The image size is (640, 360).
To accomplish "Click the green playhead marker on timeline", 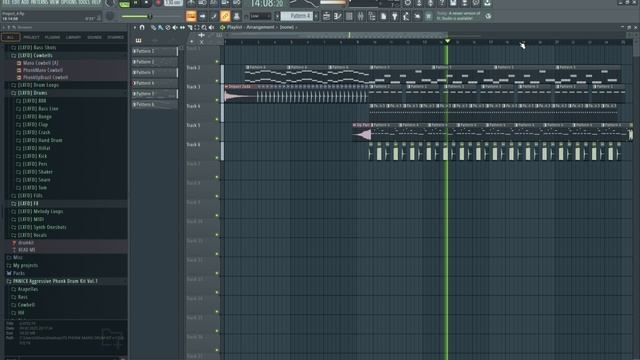I will [x=447, y=41].
